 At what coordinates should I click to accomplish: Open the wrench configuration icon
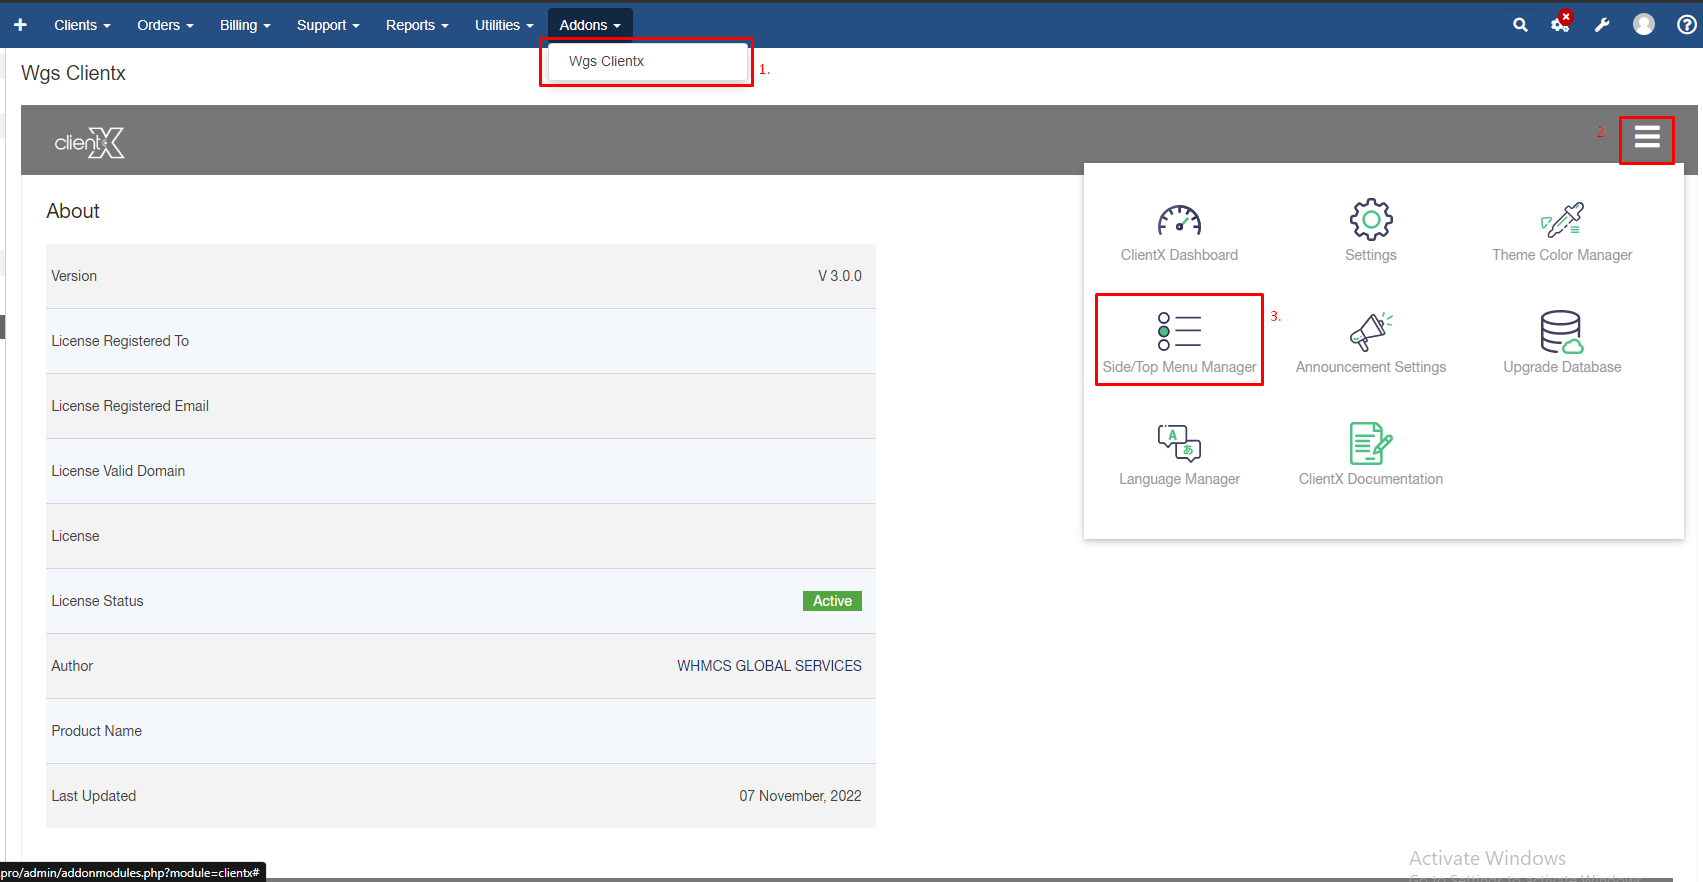[1602, 25]
